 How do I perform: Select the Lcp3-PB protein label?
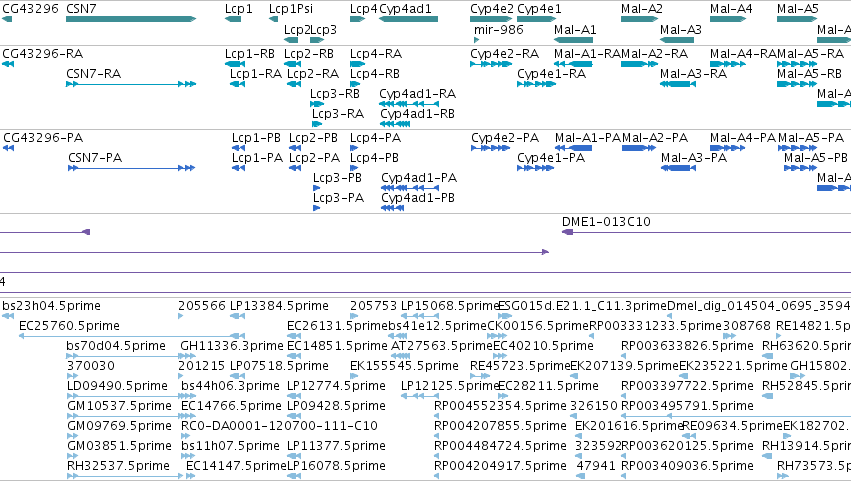tap(338, 178)
